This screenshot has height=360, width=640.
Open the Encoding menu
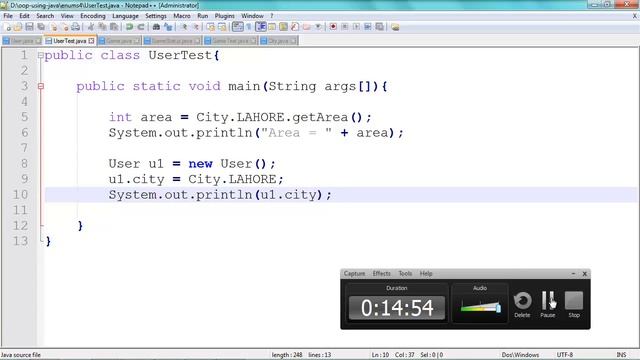click(93, 16)
